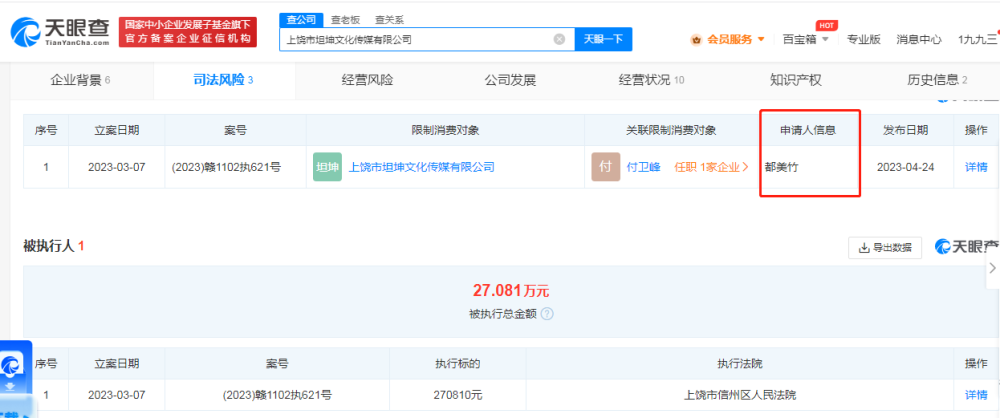Viewport: 1000px width, 418px height.
Task: Open the 会员服务 dropdown menu
Action: 736,39
